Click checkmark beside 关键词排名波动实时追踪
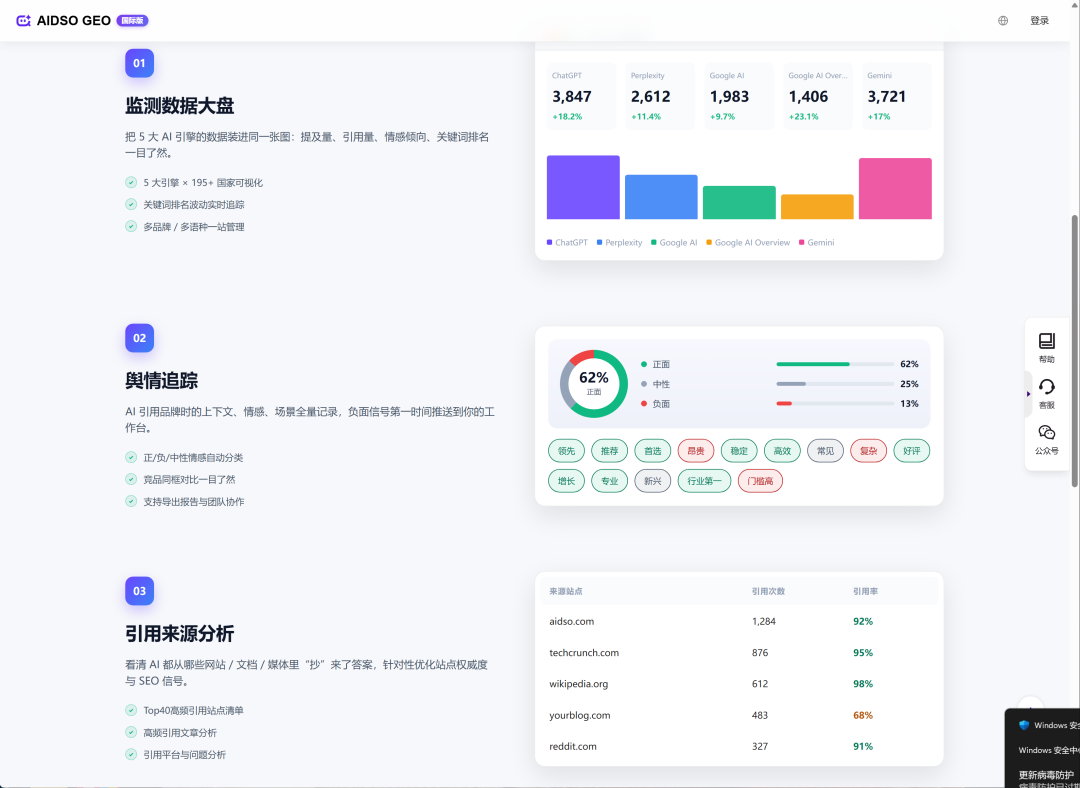 pyautogui.click(x=131, y=205)
